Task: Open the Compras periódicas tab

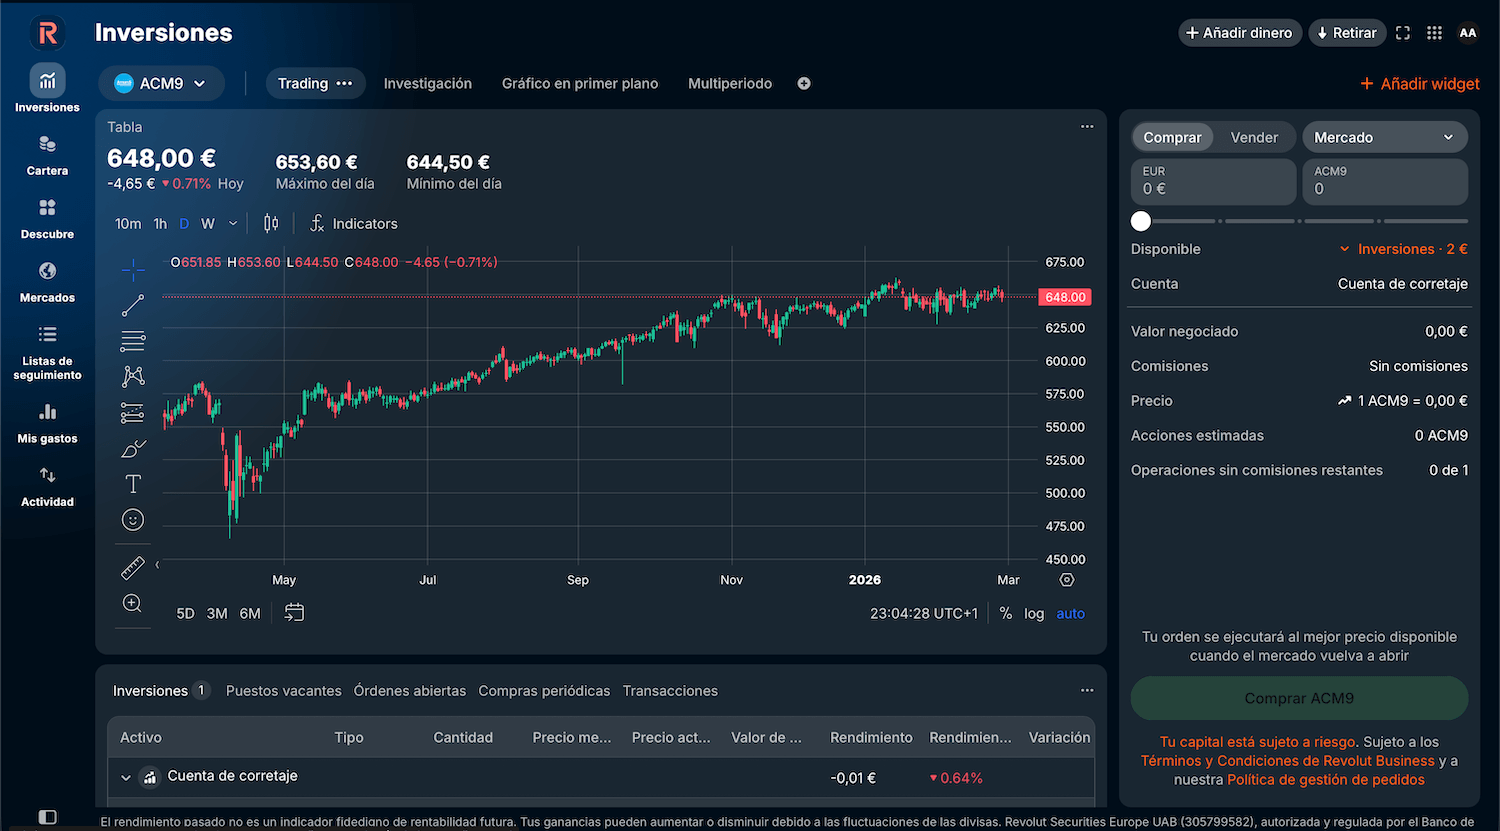Action: [x=544, y=691]
